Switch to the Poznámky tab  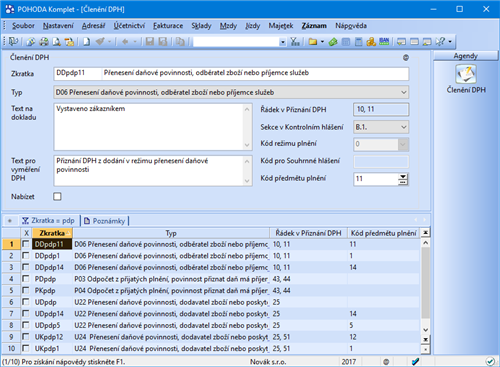105,221
